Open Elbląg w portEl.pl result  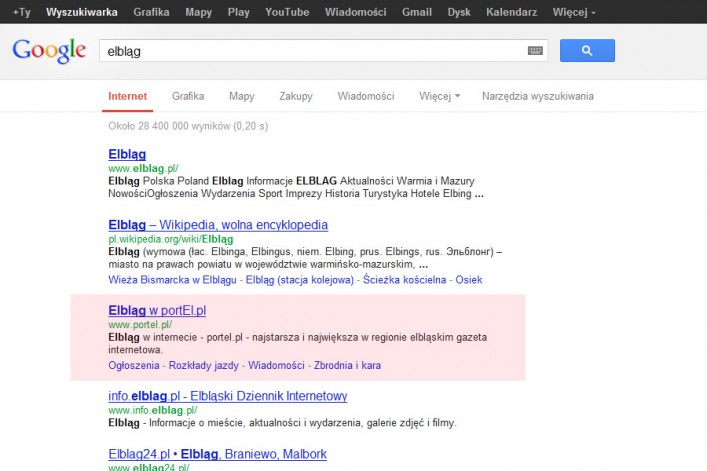click(157, 310)
